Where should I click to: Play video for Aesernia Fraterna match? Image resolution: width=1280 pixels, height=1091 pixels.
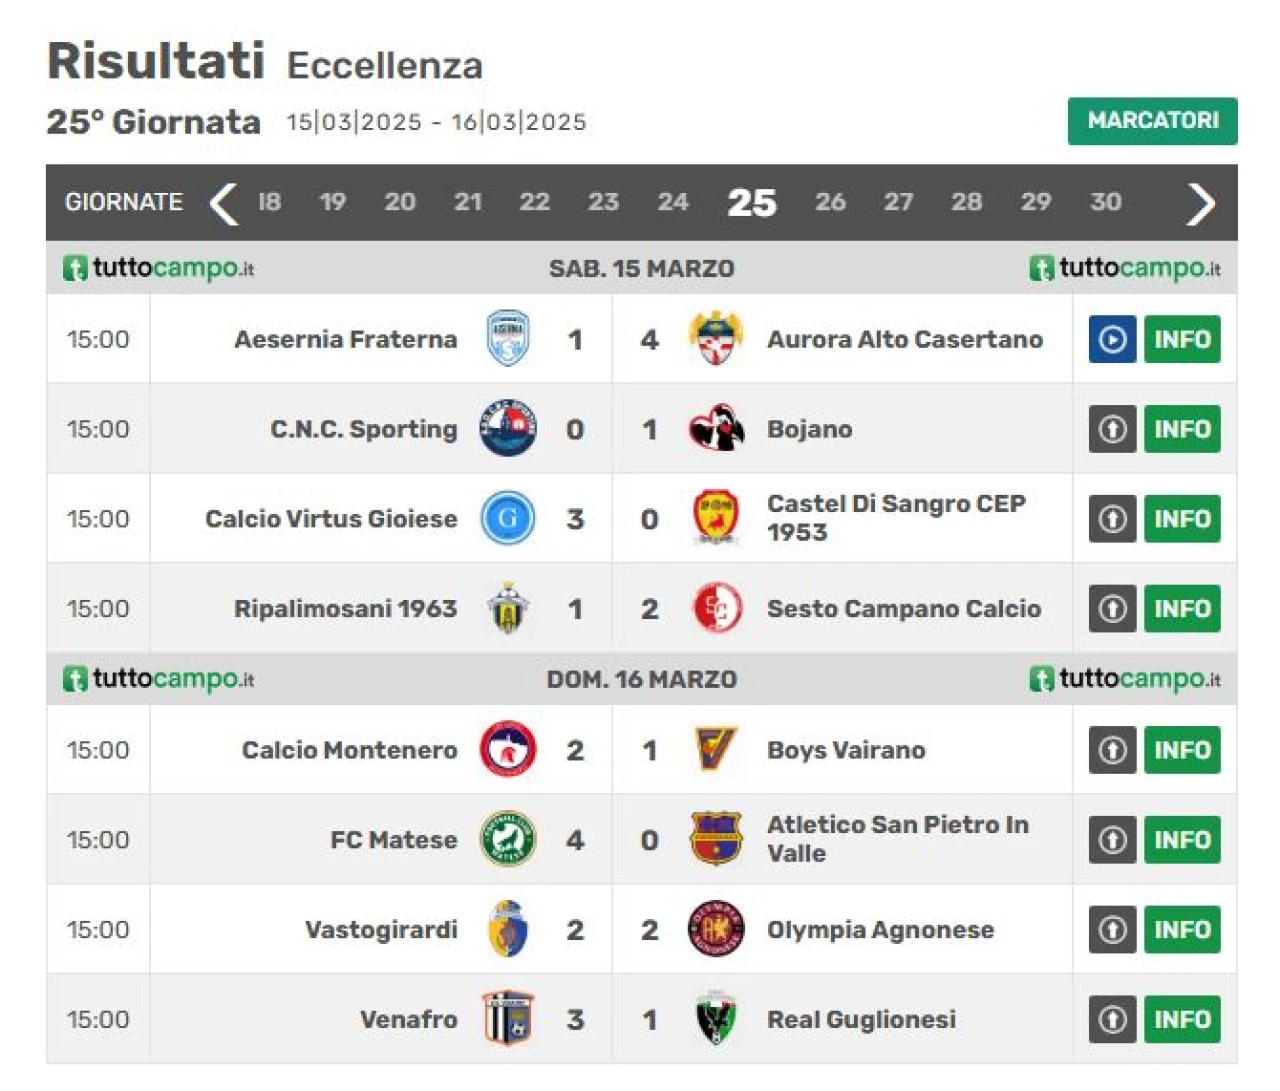coord(1112,339)
